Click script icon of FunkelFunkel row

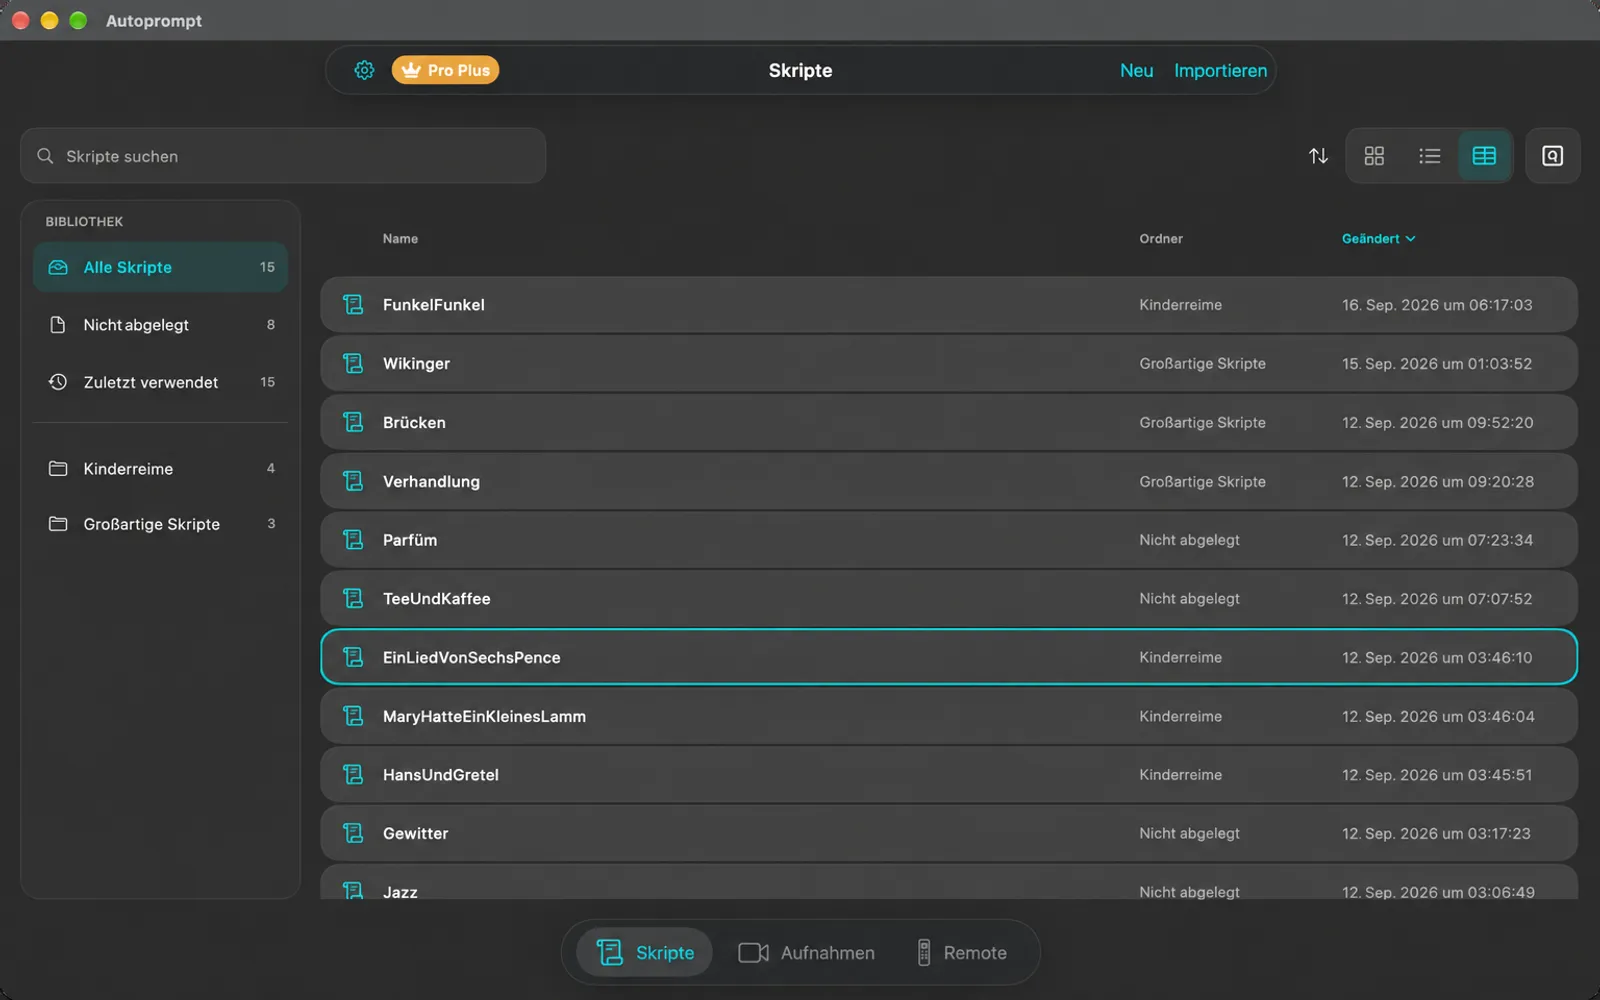[x=353, y=305]
